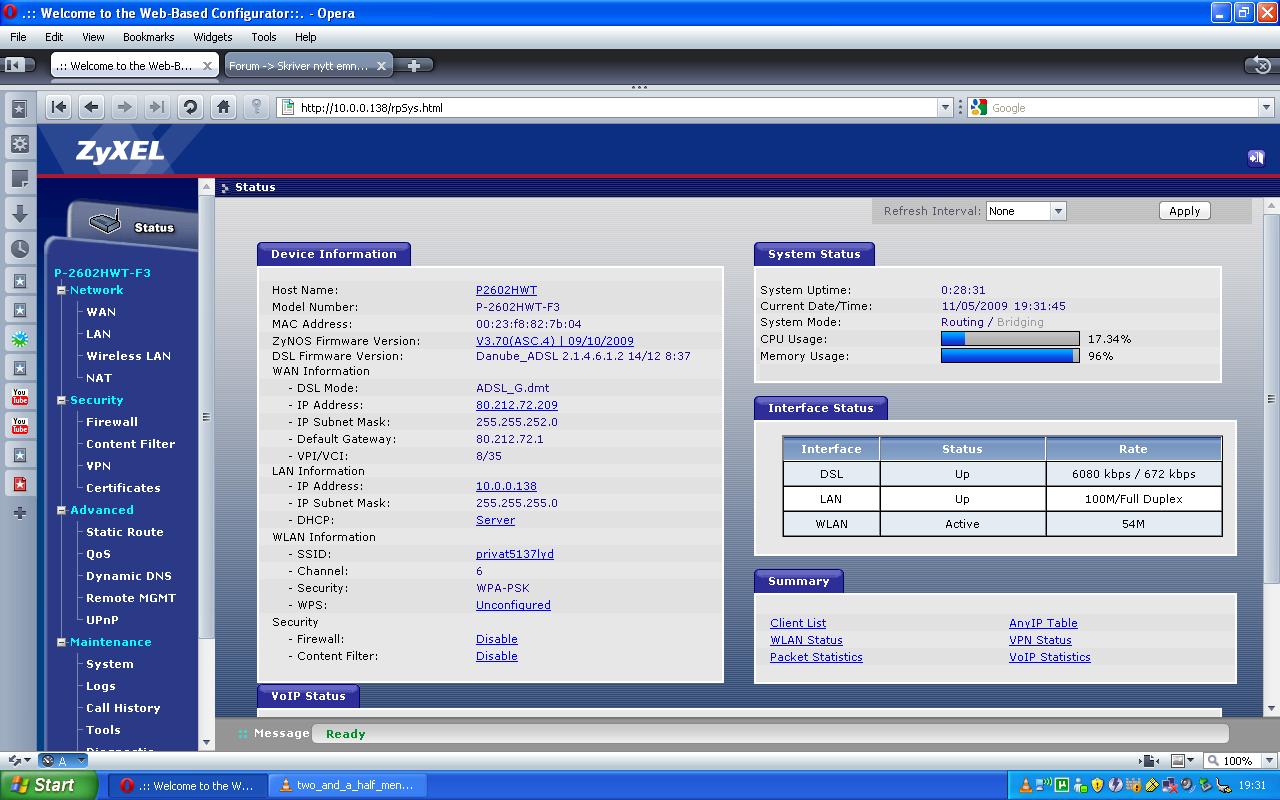The width and height of the screenshot is (1280, 800).
Task: Open the Refresh Interval dropdown
Action: point(1026,211)
